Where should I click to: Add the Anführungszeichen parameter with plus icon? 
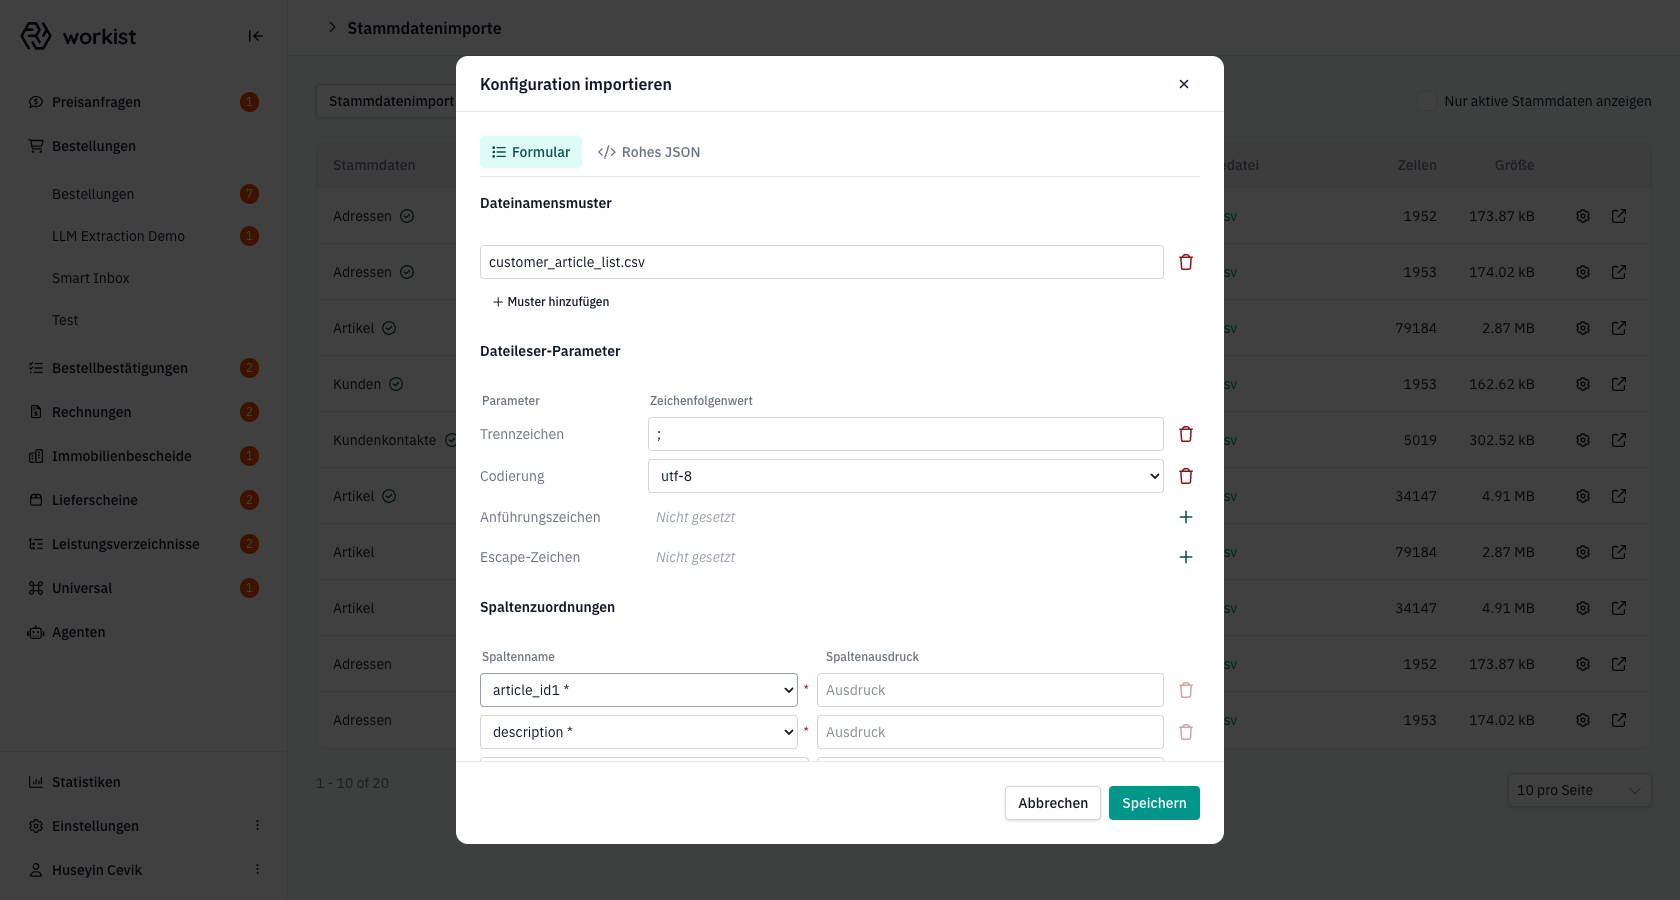pos(1186,517)
